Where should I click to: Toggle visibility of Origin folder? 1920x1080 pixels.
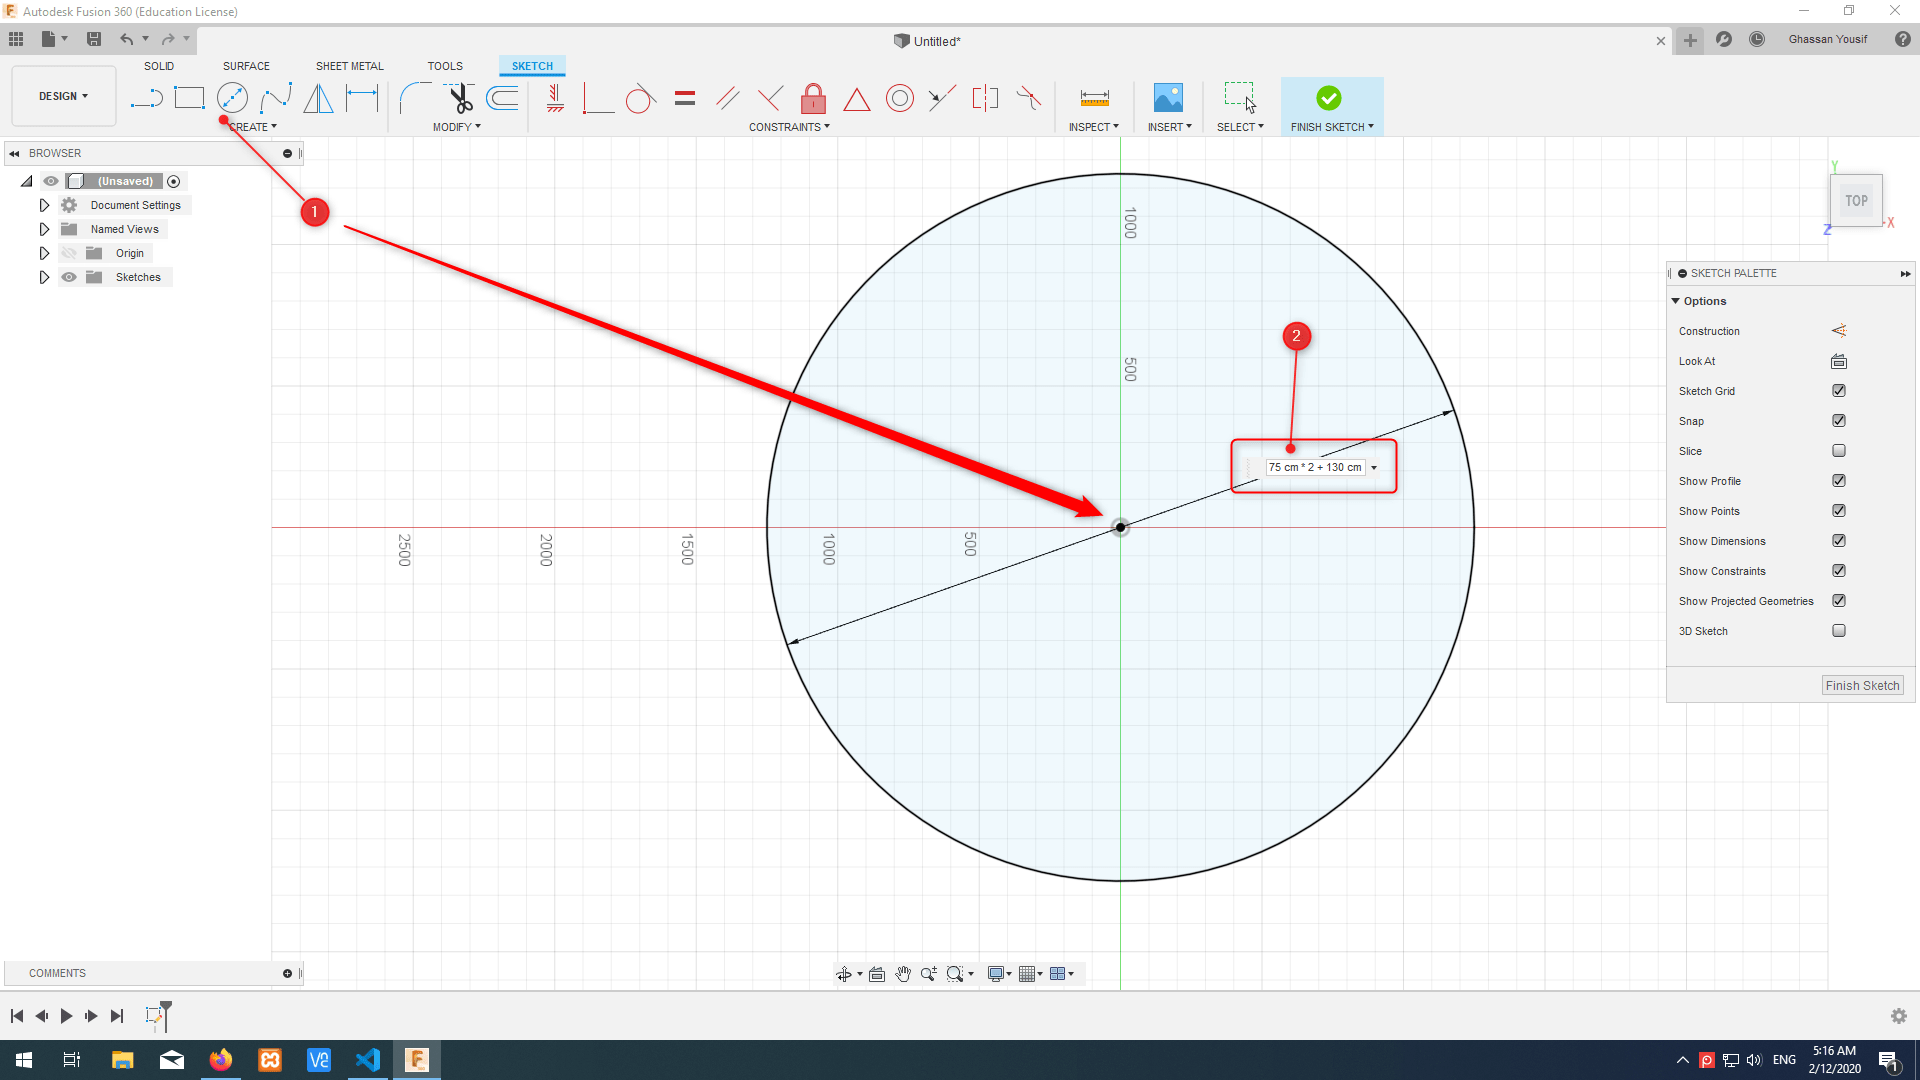(69, 253)
